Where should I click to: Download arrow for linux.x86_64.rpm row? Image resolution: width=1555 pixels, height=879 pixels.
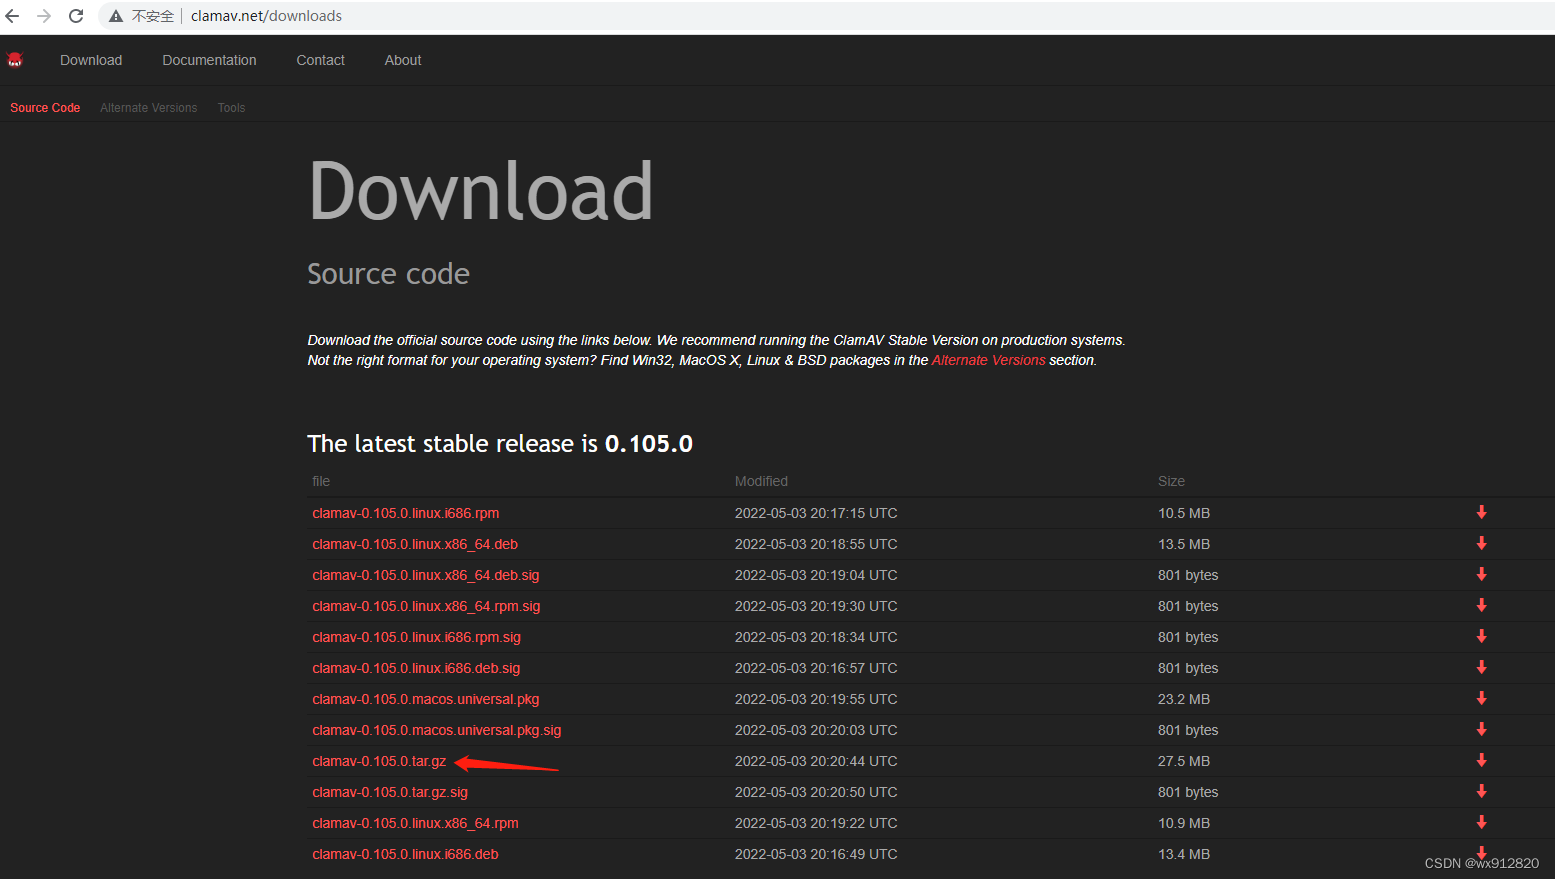pyautogui.click(x=1482, y=823)
